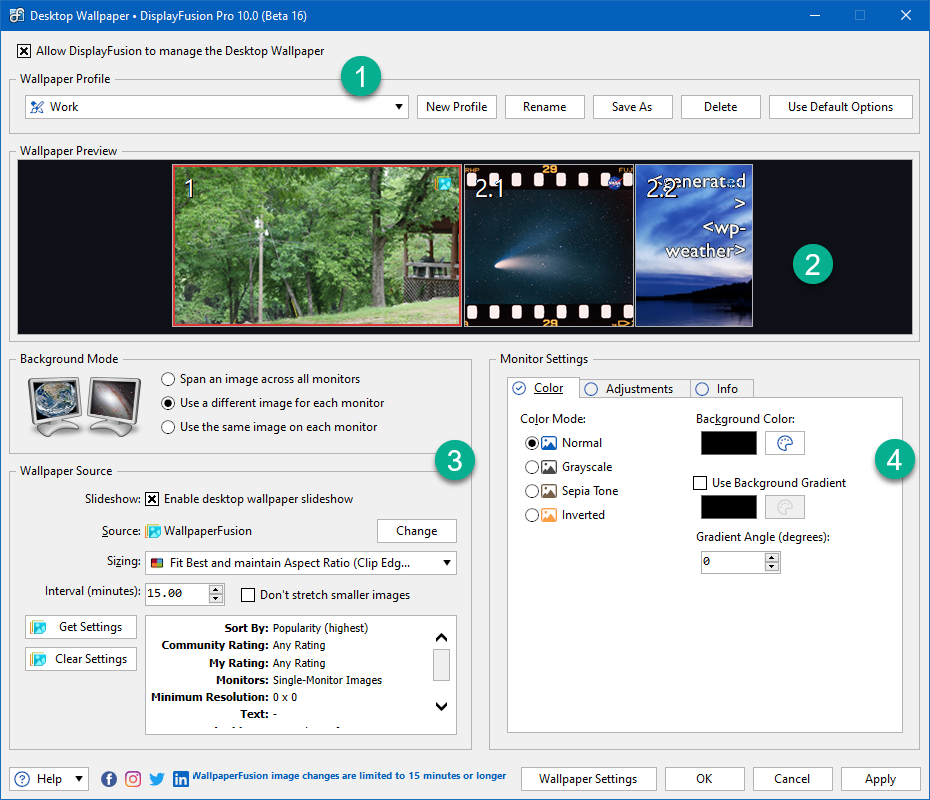This screenshot has width=930, height=800.
Task: Click the WallpaperFusion badge on monitor 1 preview
Action: point(443,183)
